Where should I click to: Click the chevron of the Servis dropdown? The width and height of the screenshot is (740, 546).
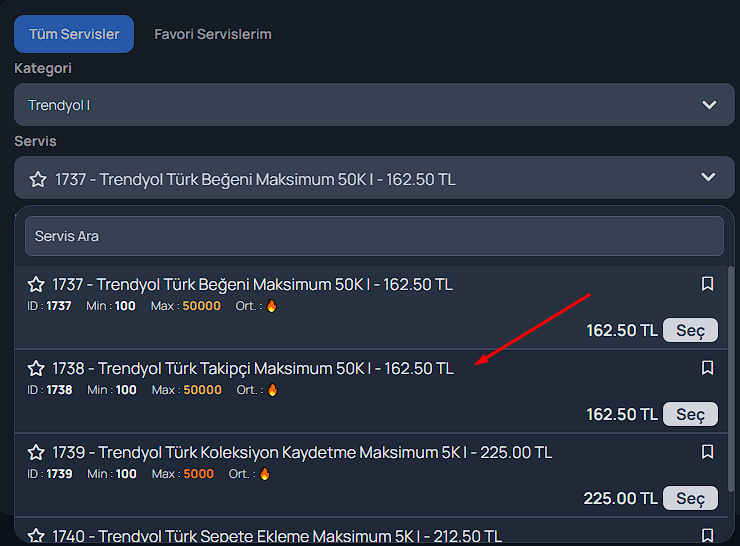pos(708,177)
